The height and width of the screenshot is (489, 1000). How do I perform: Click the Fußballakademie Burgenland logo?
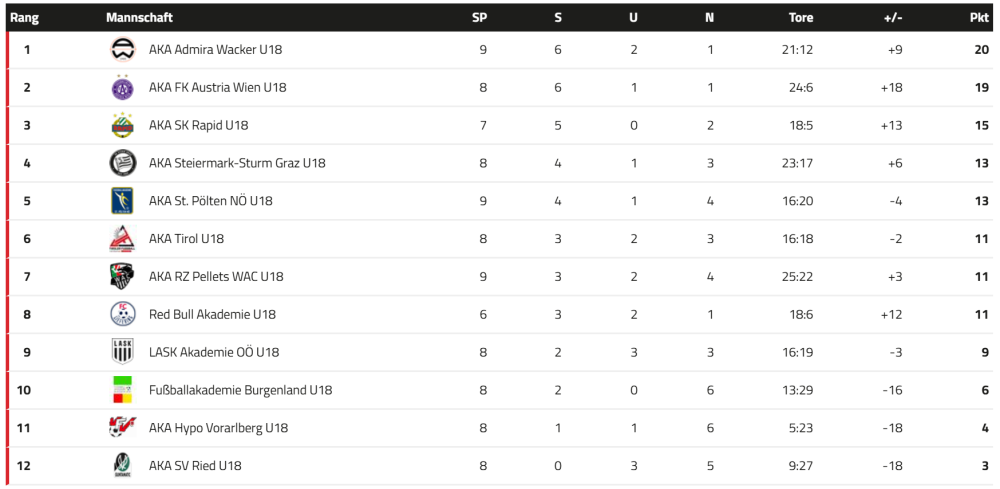pos(122,390)
